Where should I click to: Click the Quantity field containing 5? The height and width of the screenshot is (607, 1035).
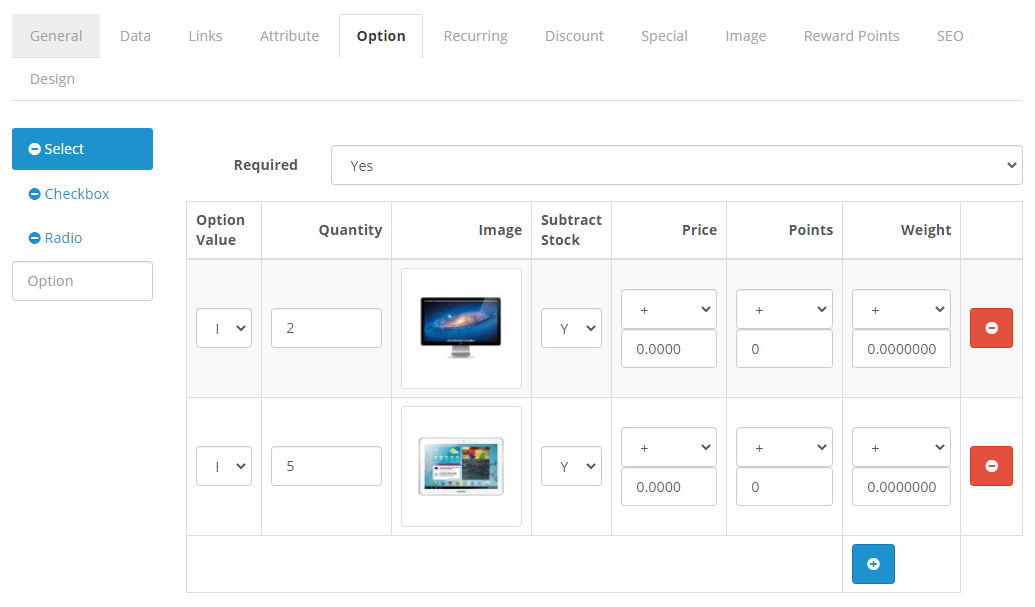[x=326, y=466]
